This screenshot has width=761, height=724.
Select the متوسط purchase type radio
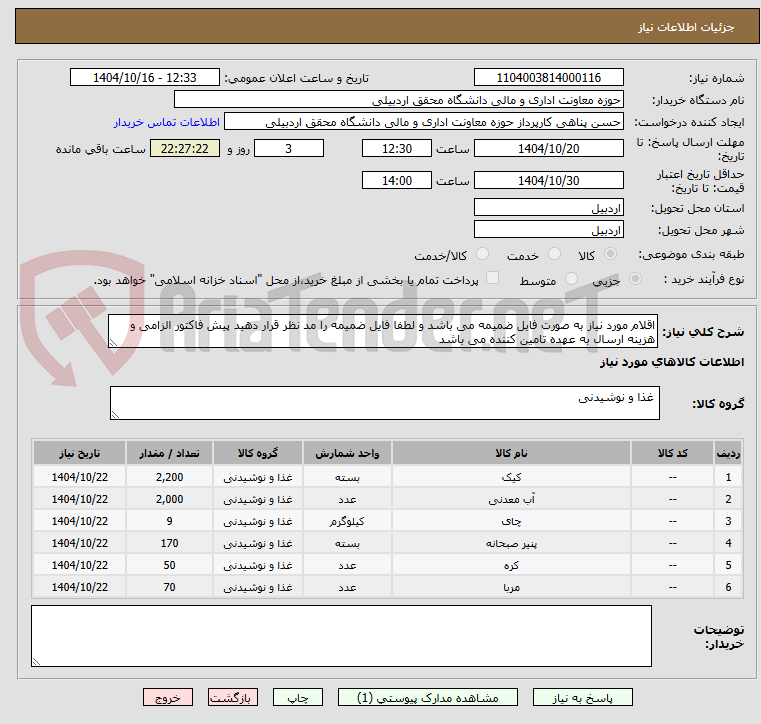[572, 279]
